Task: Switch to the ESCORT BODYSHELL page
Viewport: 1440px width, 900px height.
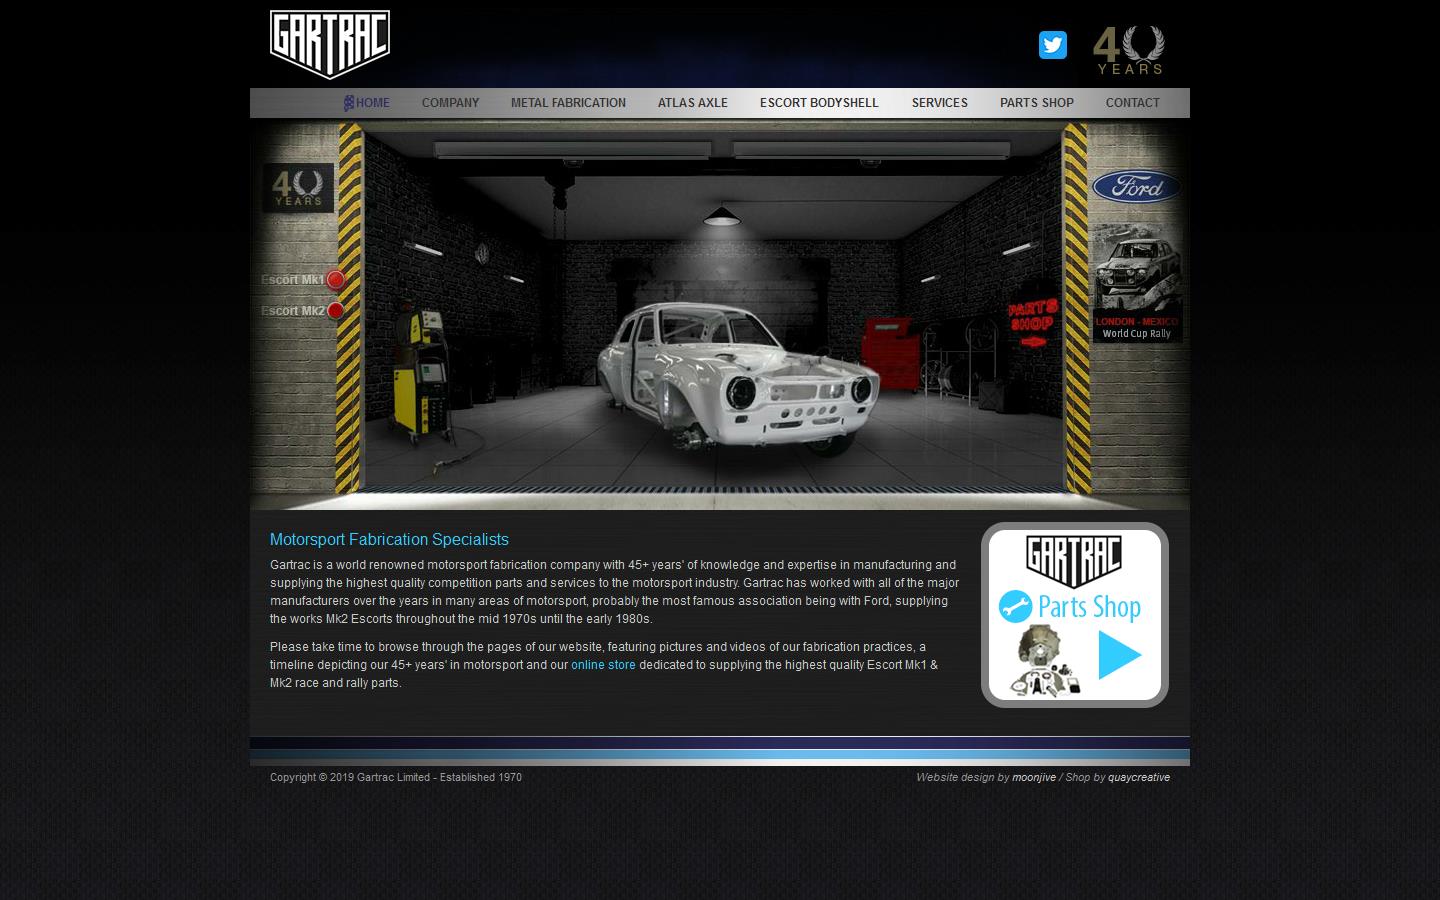Action: 819,102
